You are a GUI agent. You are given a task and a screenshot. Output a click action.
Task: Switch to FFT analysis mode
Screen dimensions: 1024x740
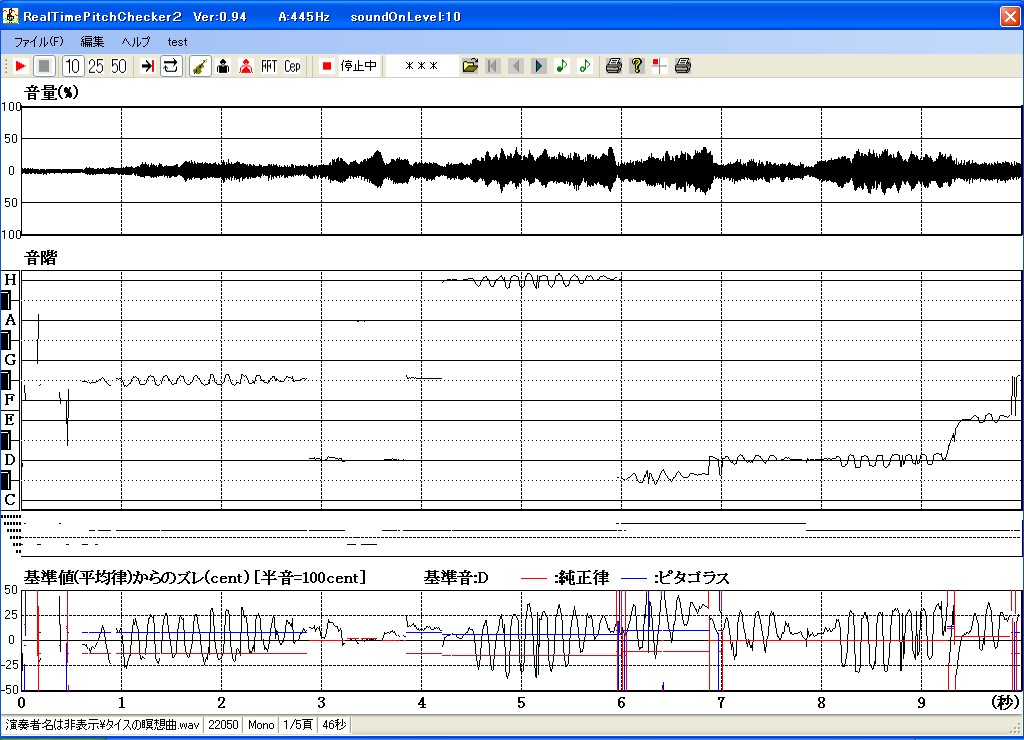point(269,66)
